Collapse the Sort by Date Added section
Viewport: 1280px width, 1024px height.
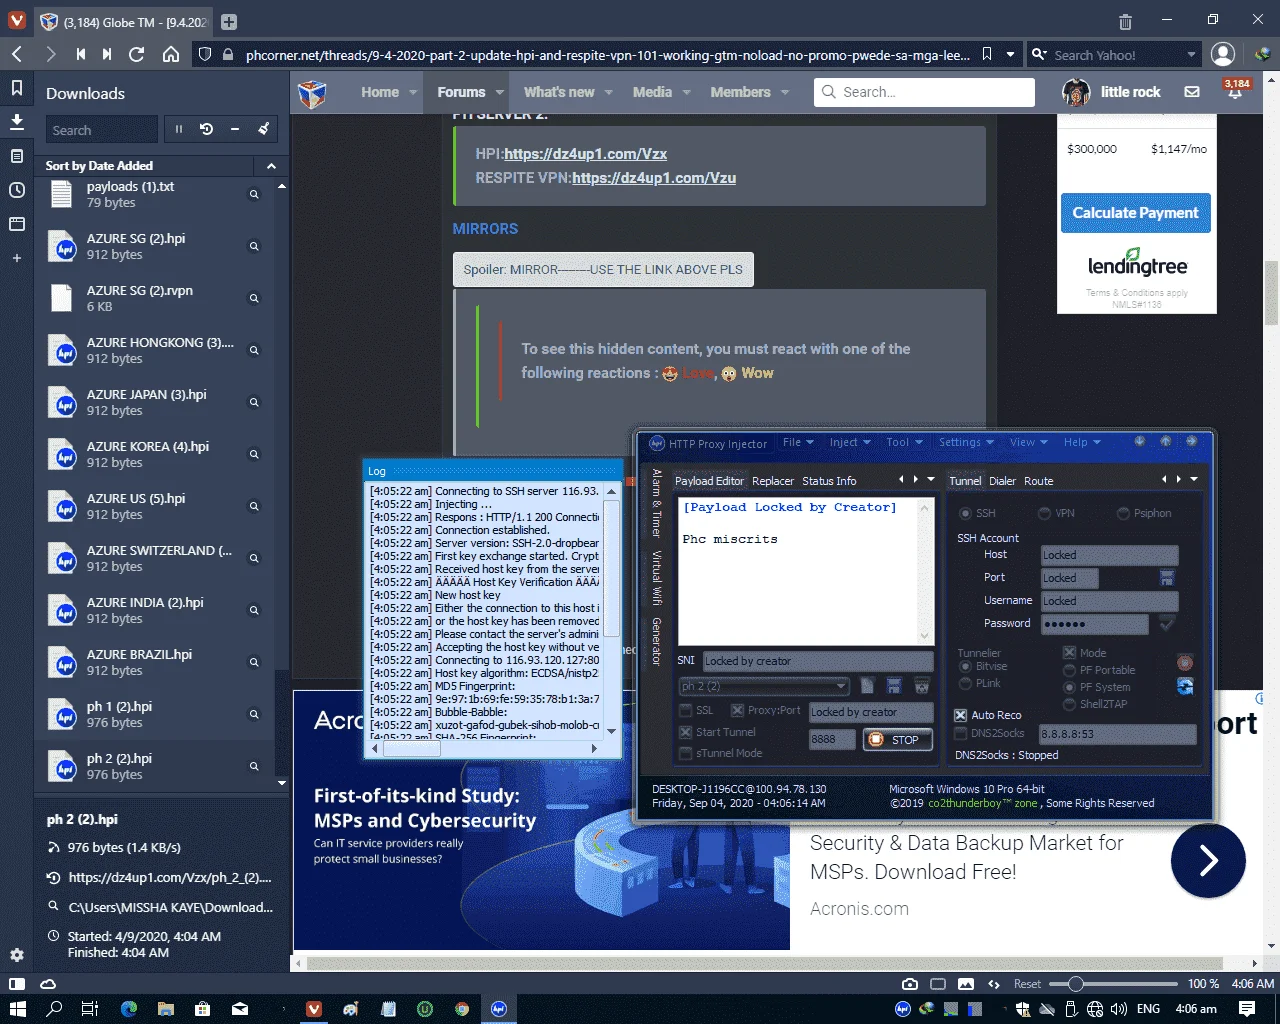(x=271, y=165)
